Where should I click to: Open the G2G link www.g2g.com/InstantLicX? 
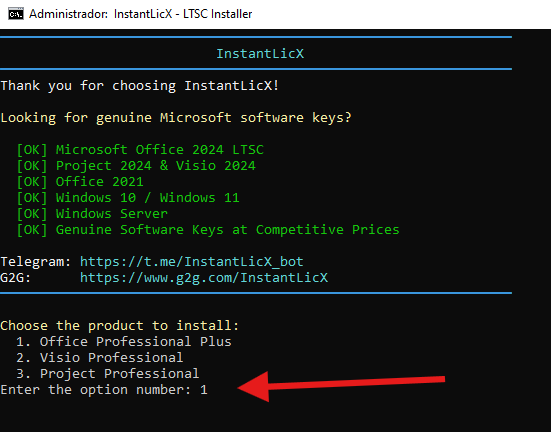pyautogui.click(x=204, y=278)
